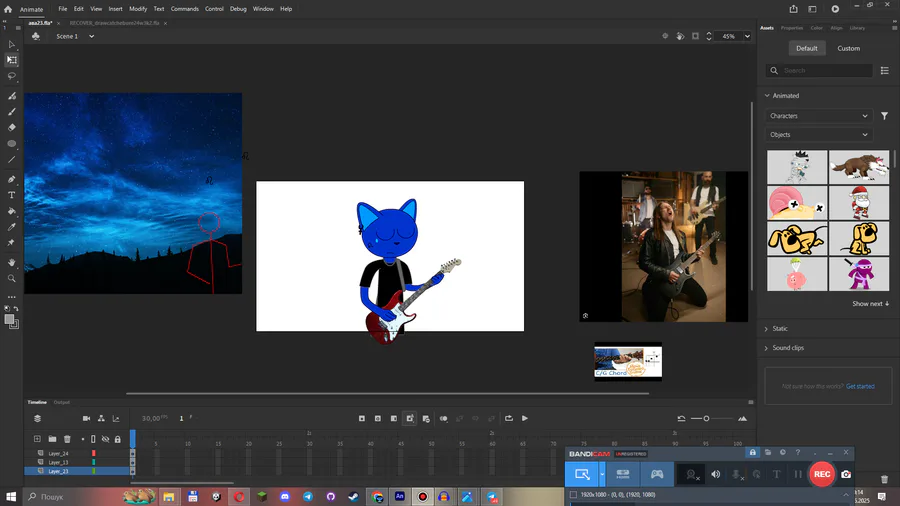Screen dimensions: 900x506
Task: Select the Asset Warp pin tool
Action: 11,243
